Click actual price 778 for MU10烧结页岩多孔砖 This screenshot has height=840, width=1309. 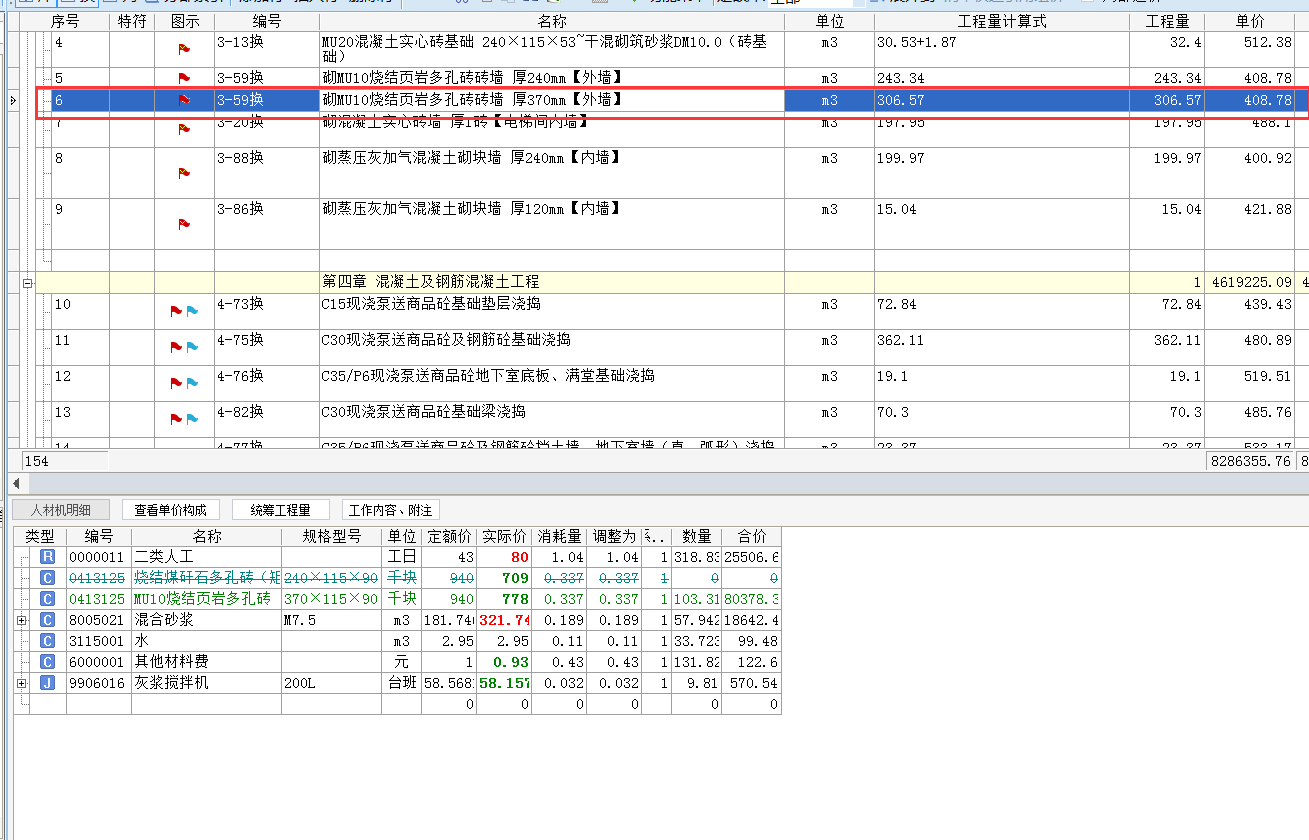(x=503, y=599)
